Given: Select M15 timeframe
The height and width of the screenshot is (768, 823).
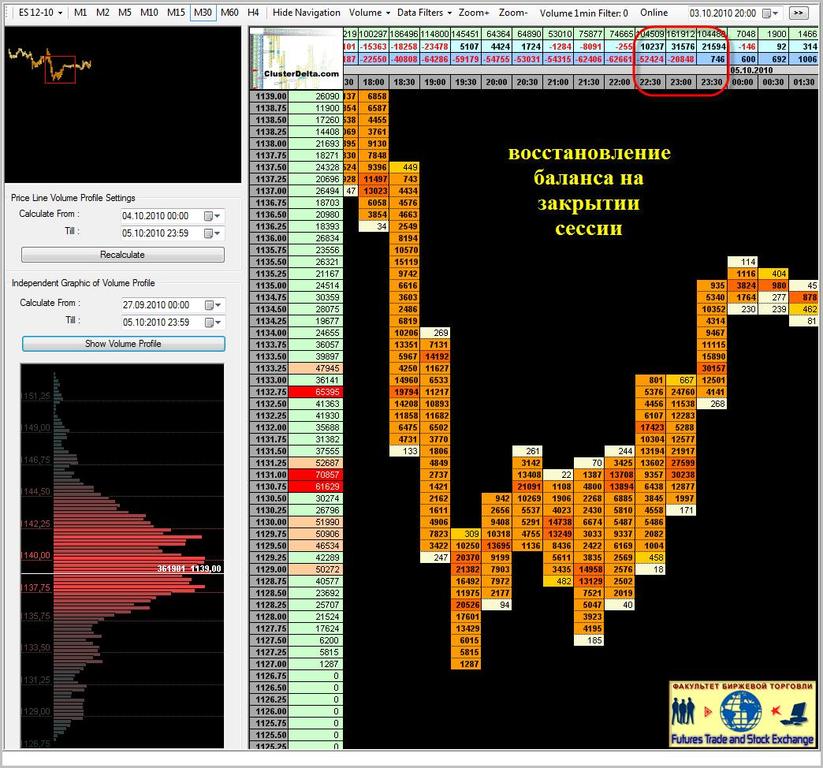Looking at the screenshot, I should (x=176, y=12).
